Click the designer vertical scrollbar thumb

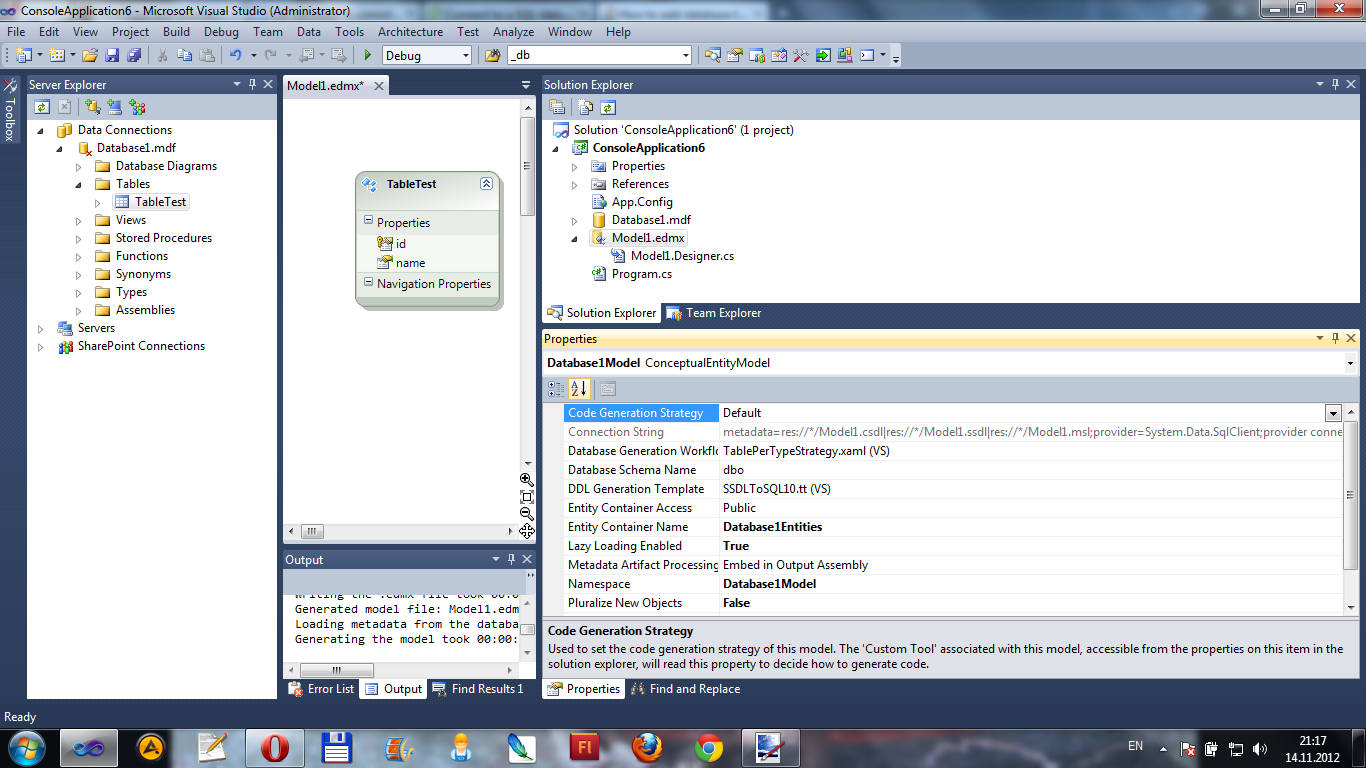[x=528, y=165]
